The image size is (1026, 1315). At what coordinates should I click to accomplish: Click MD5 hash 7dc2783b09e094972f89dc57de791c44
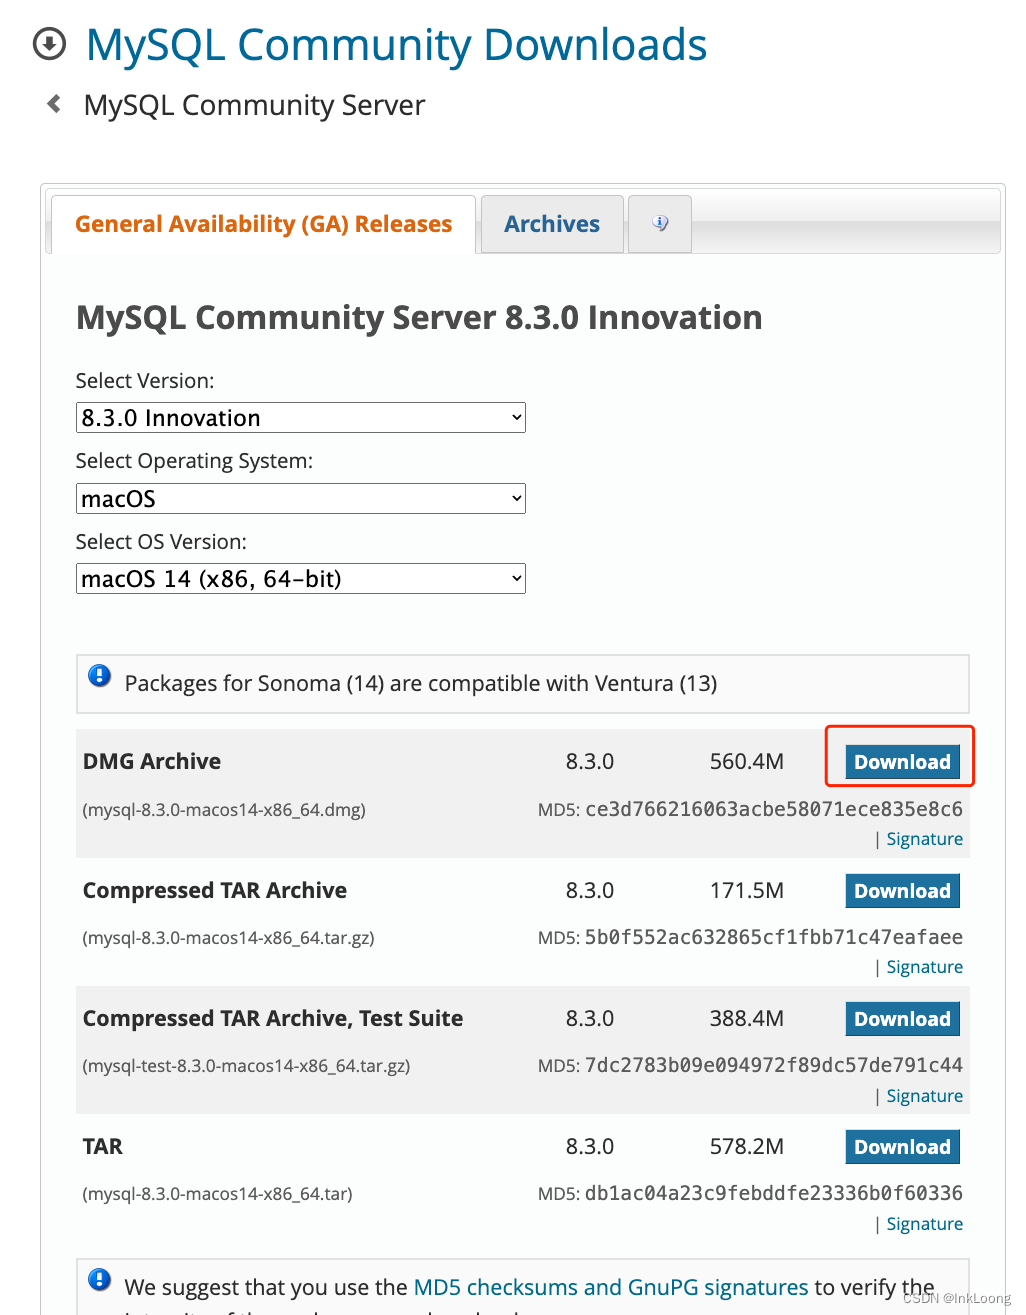coord(774,1065)
